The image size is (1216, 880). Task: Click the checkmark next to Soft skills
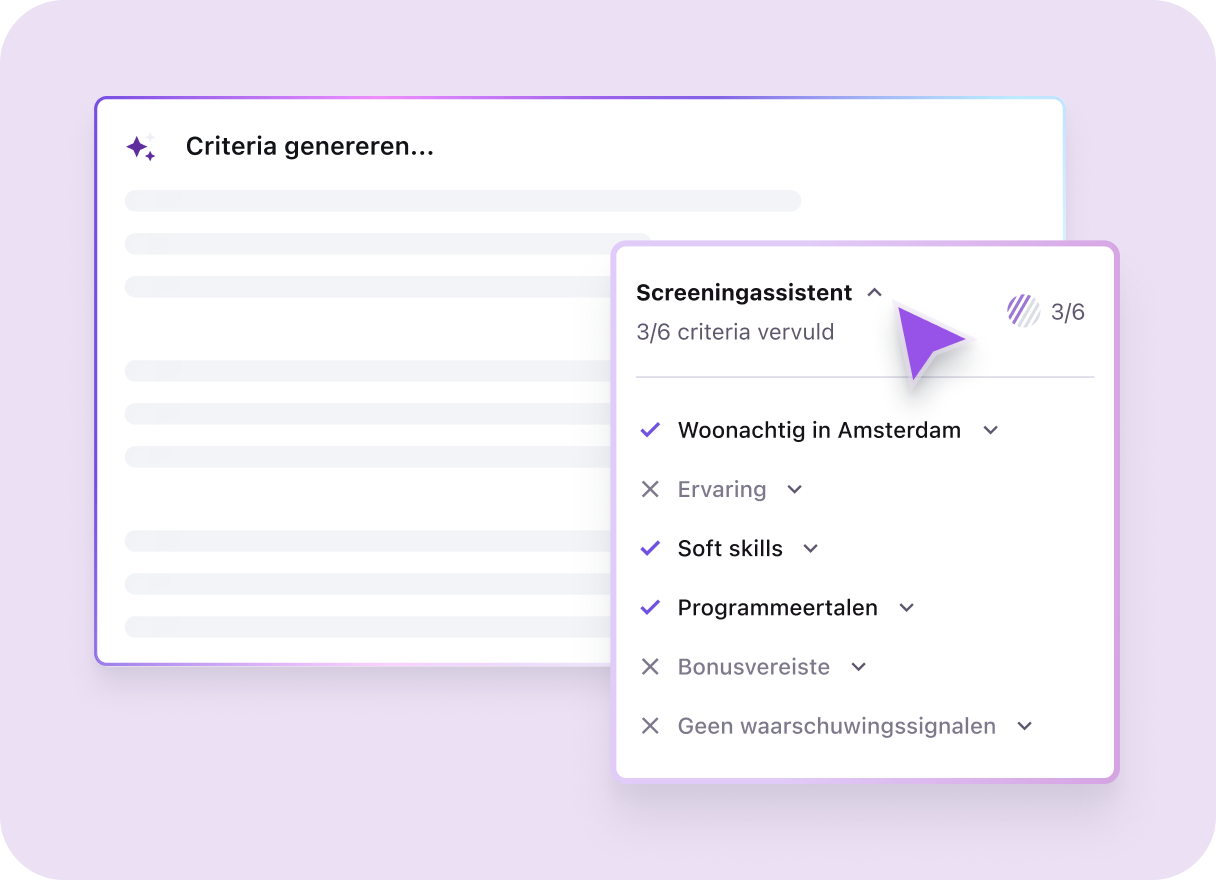pyautogui.click(x=650, y=548)
